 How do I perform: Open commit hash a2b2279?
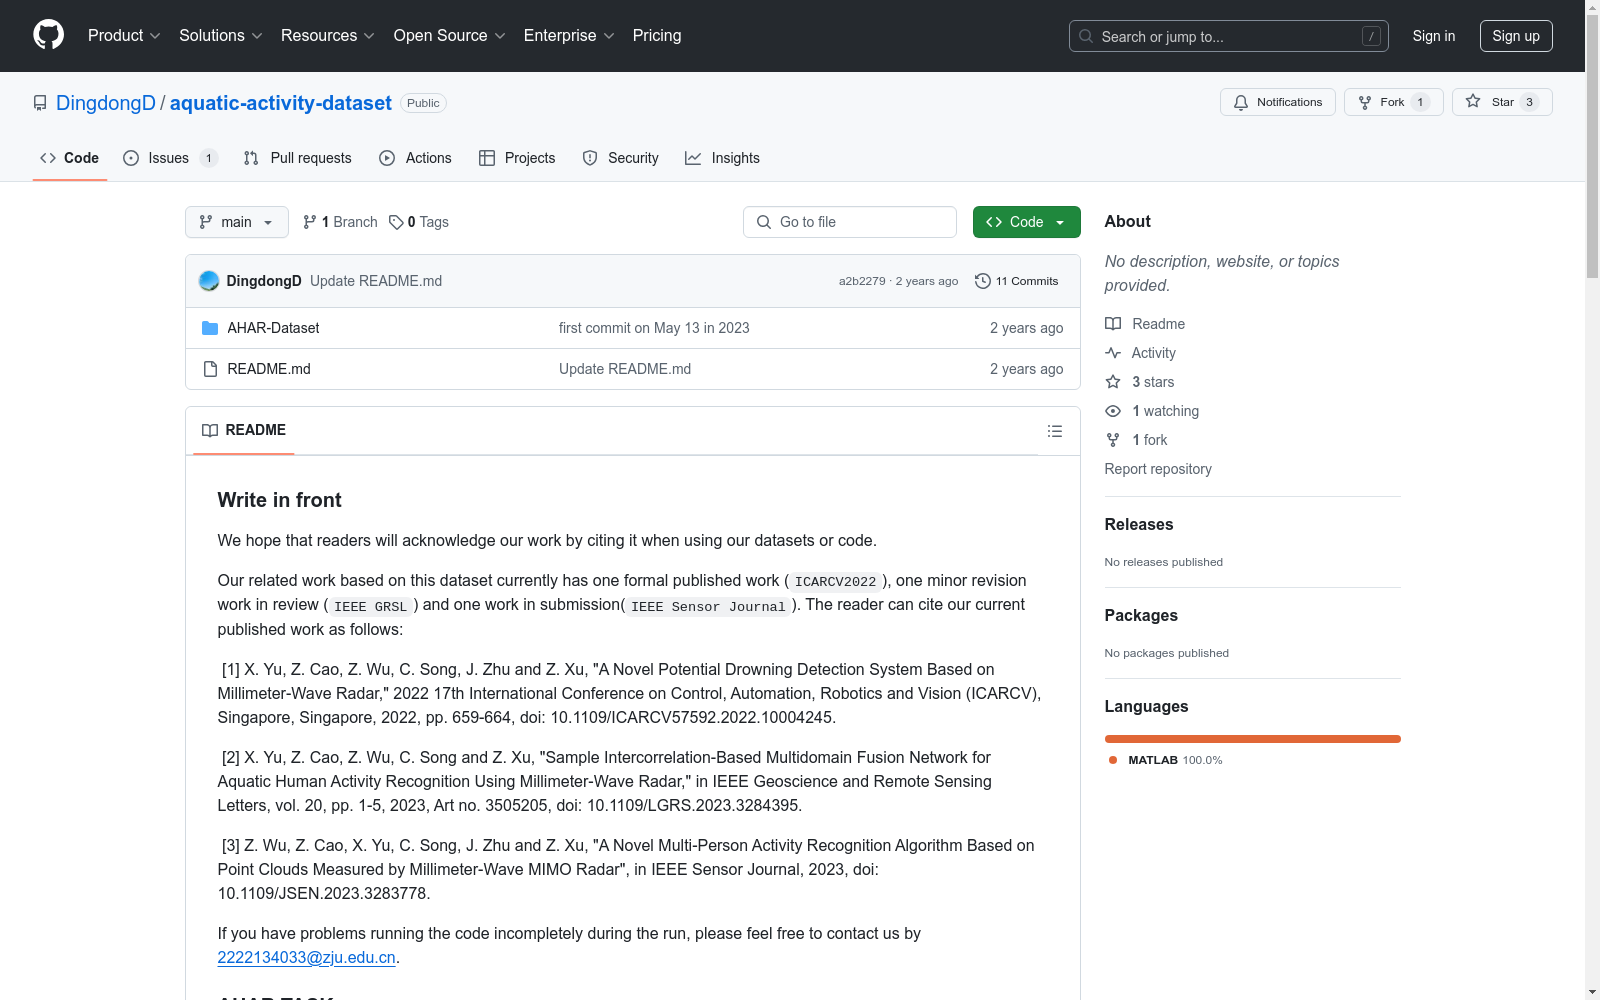tap(862, 281)
